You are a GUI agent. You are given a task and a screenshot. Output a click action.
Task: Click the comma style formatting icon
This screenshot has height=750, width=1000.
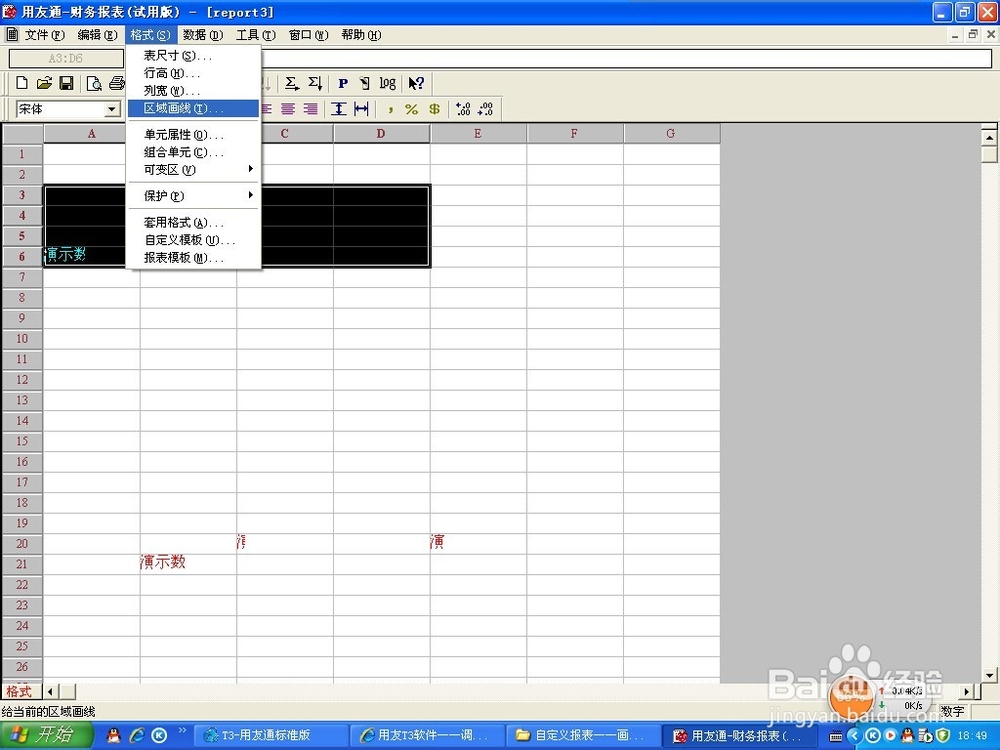click(x=391, y=108)
